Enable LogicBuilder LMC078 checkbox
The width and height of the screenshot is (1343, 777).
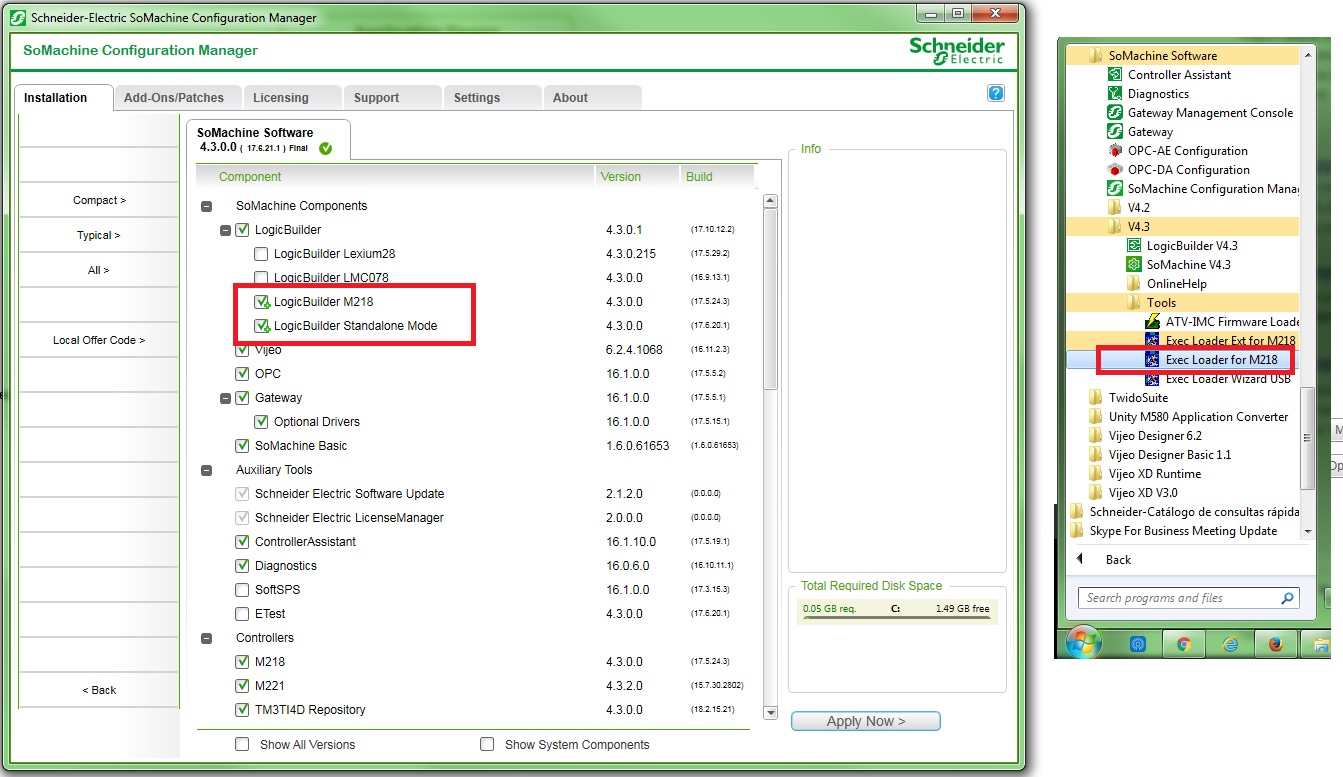[x=261, y=278]
